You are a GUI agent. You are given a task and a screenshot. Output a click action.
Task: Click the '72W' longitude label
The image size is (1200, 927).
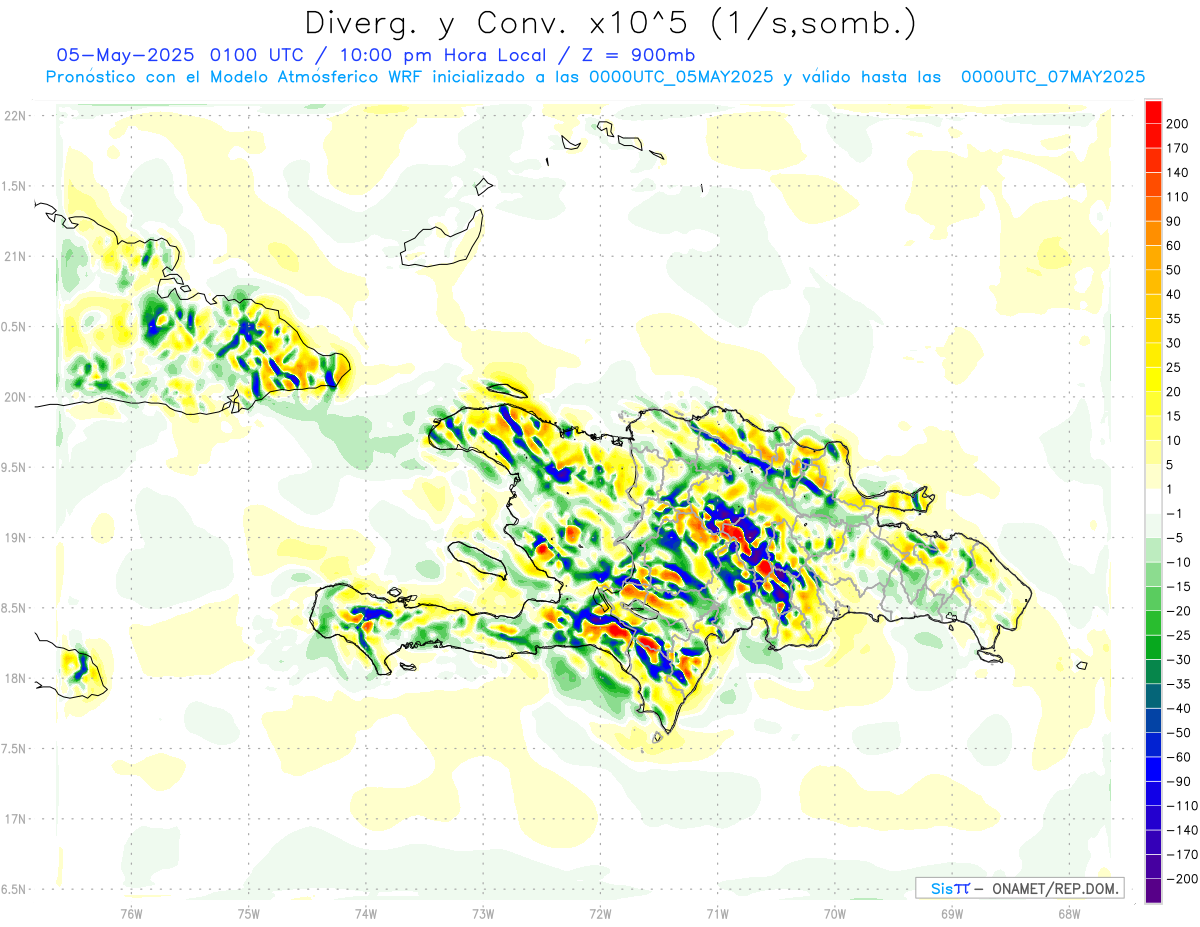click(x=600, y=913)
